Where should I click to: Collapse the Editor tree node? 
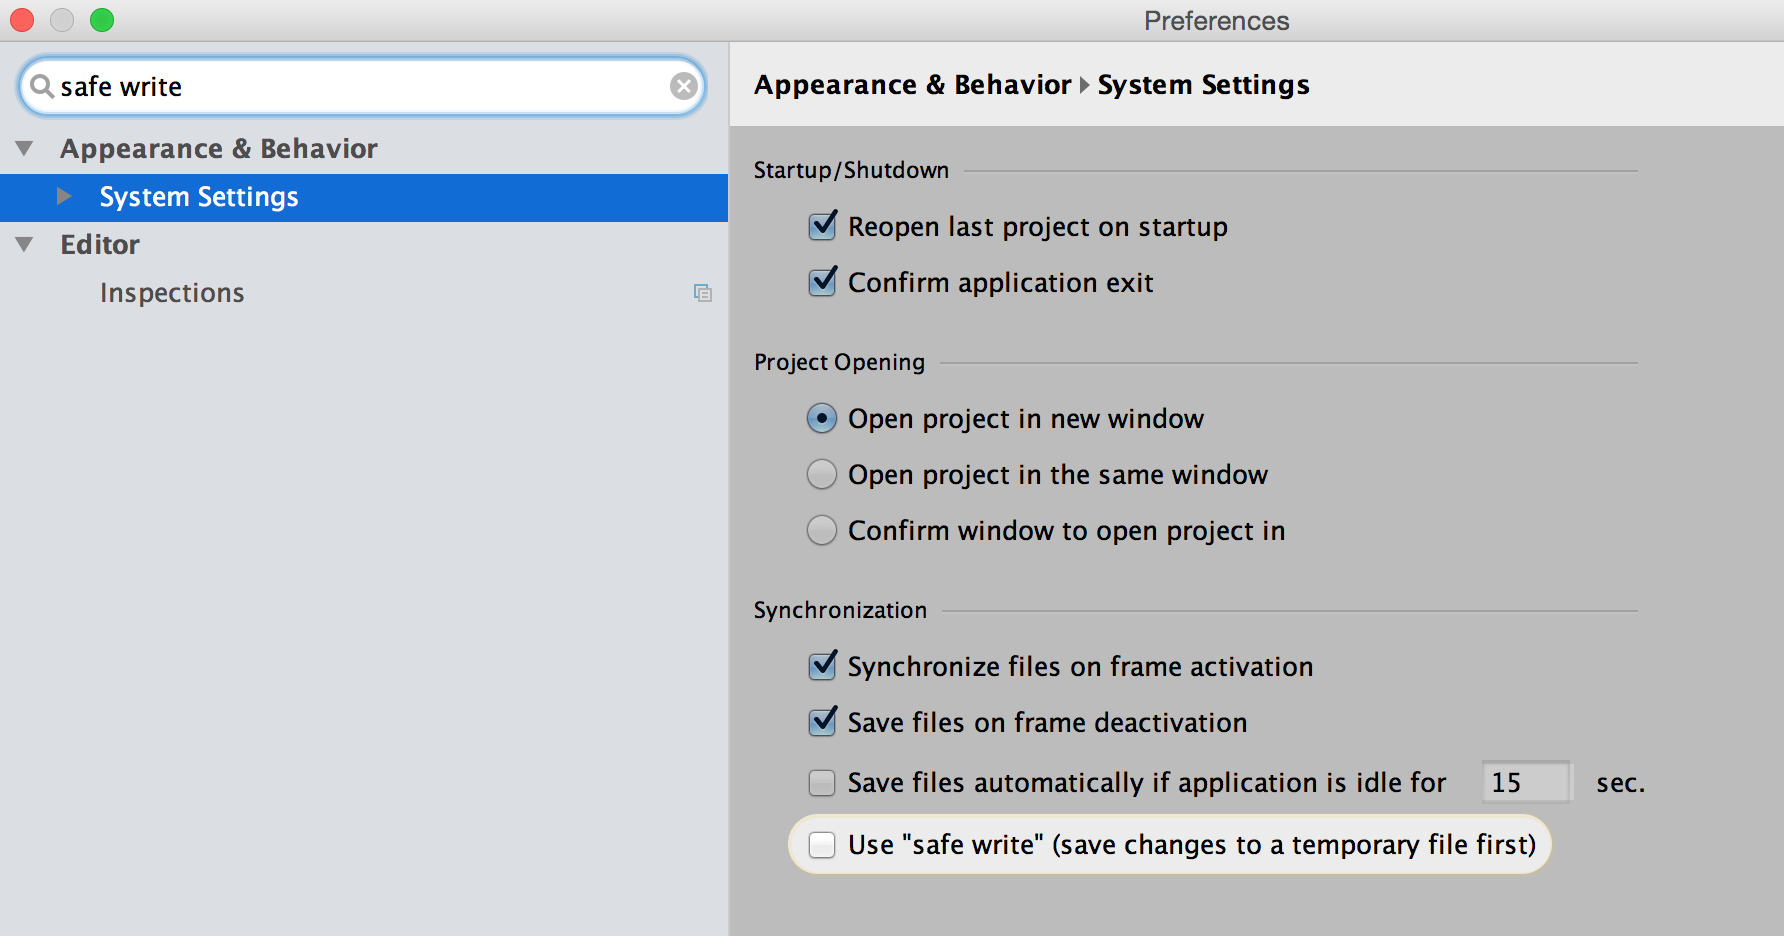25,245
